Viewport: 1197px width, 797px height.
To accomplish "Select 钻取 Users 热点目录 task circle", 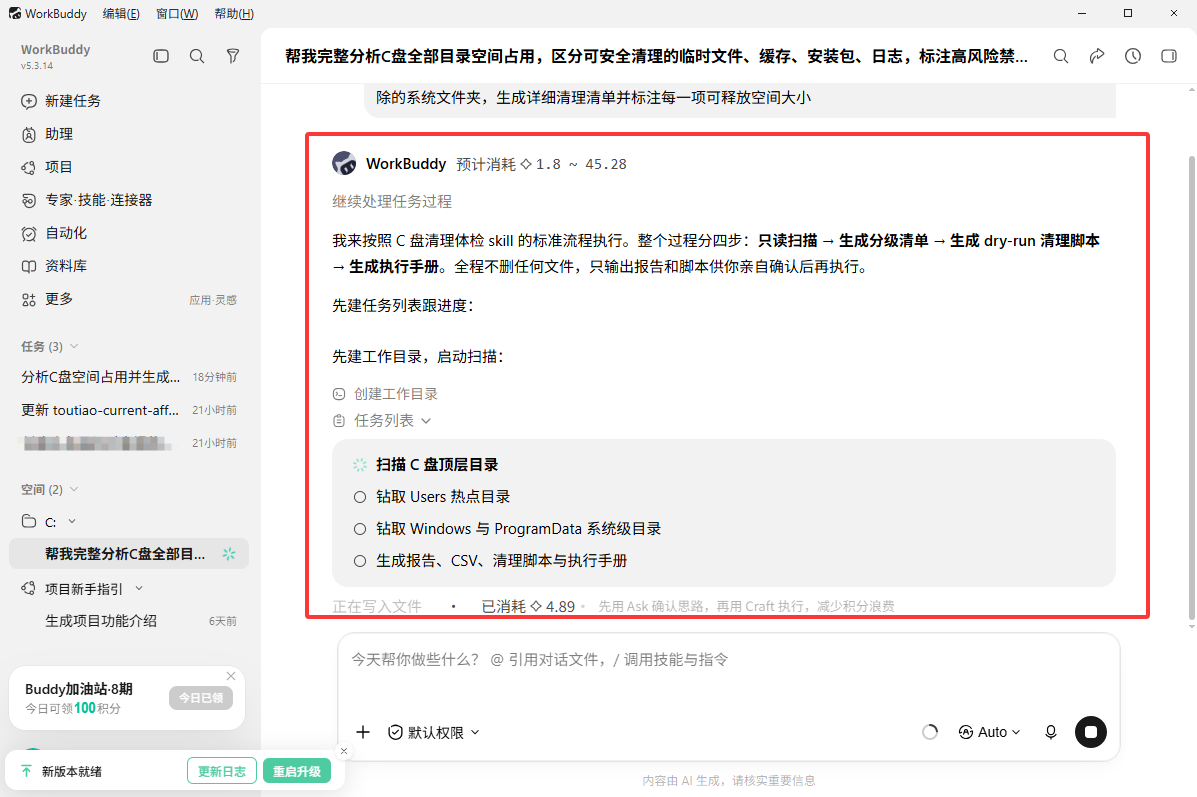I will (x=360, y=497).
